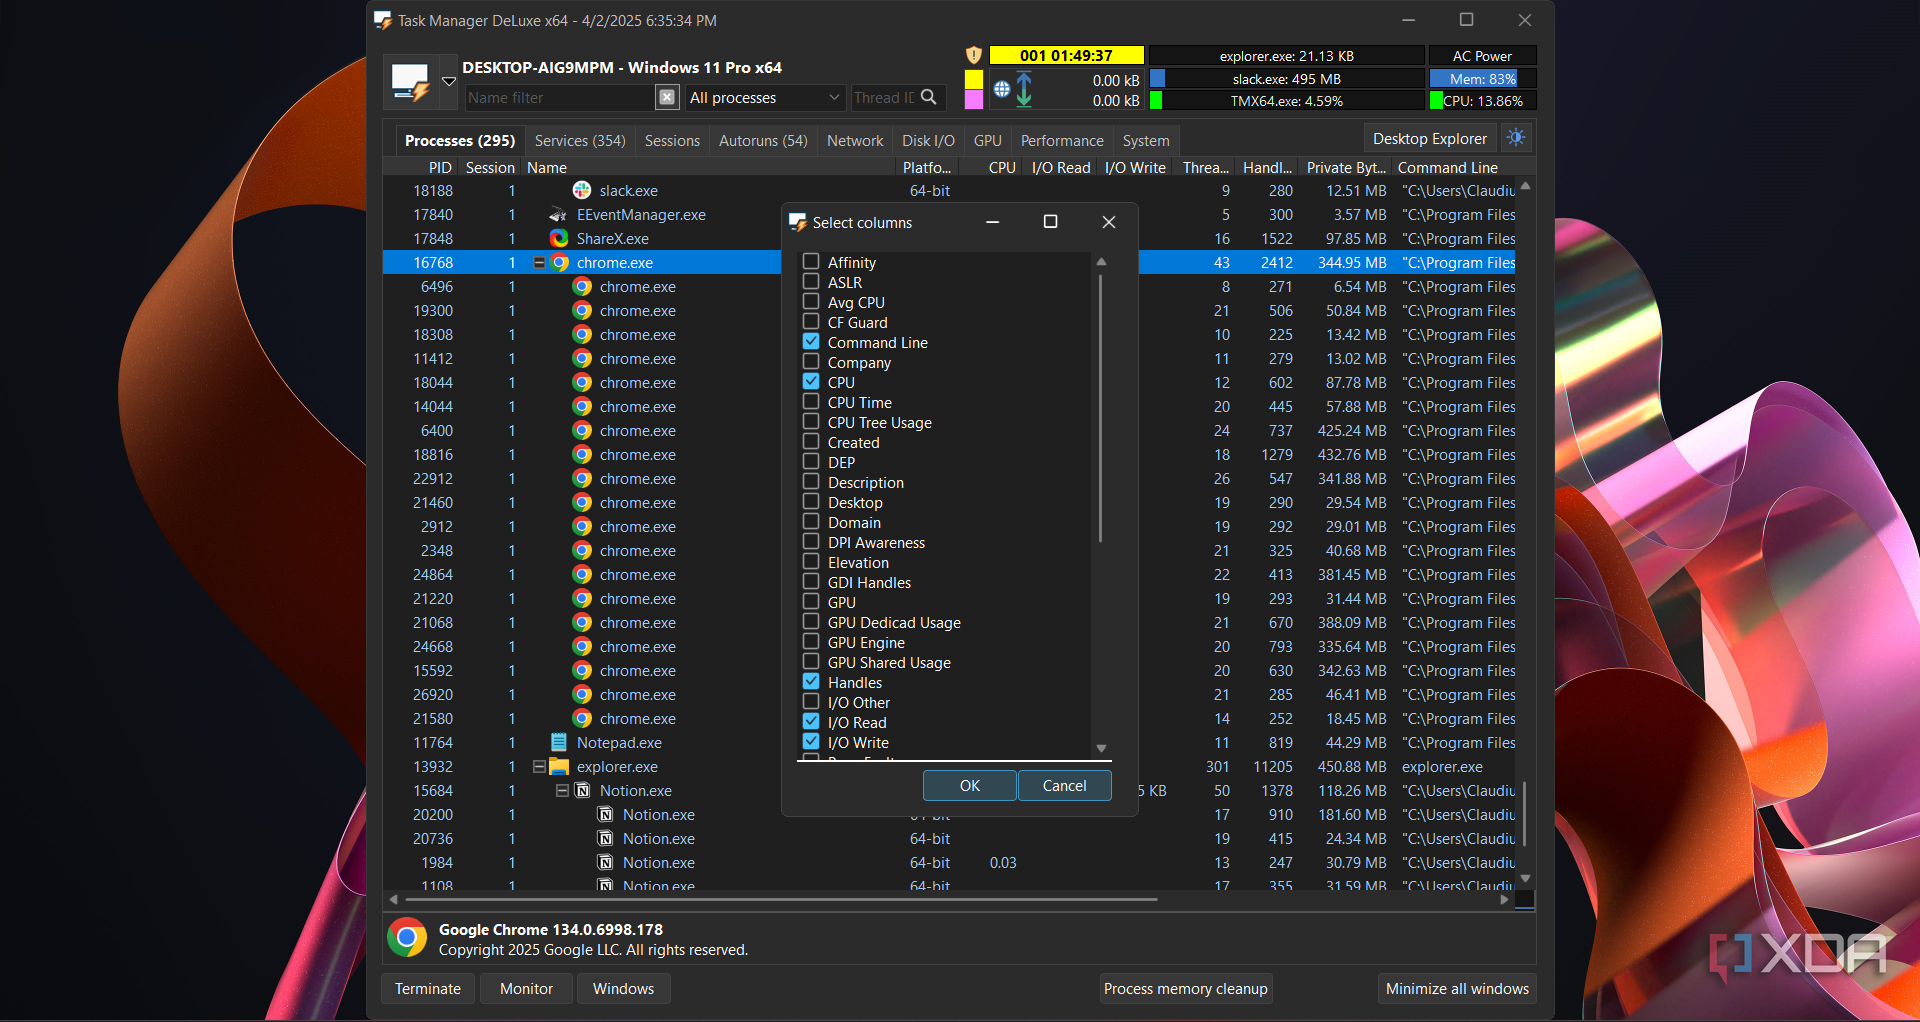Viewport: 1920px width, 1022px height.
Task: Enable the Affinity column checkbox
Action: (x=811, y=262)
